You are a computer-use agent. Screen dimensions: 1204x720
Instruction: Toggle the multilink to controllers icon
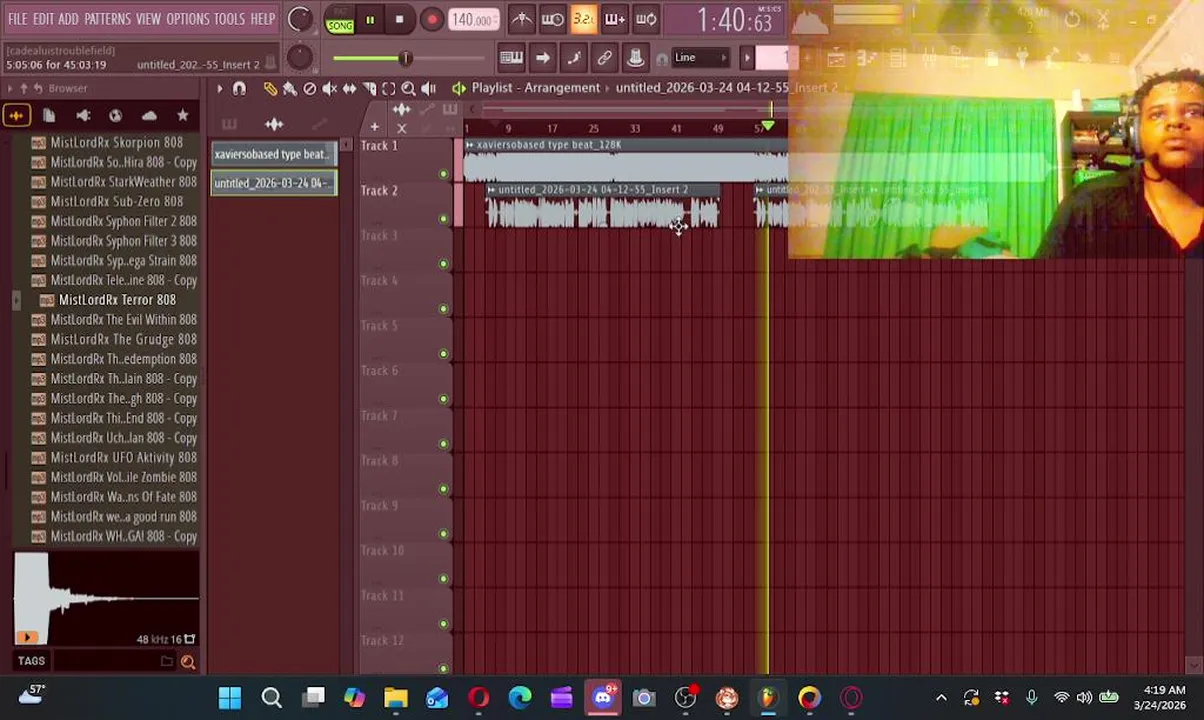(604, 58)
